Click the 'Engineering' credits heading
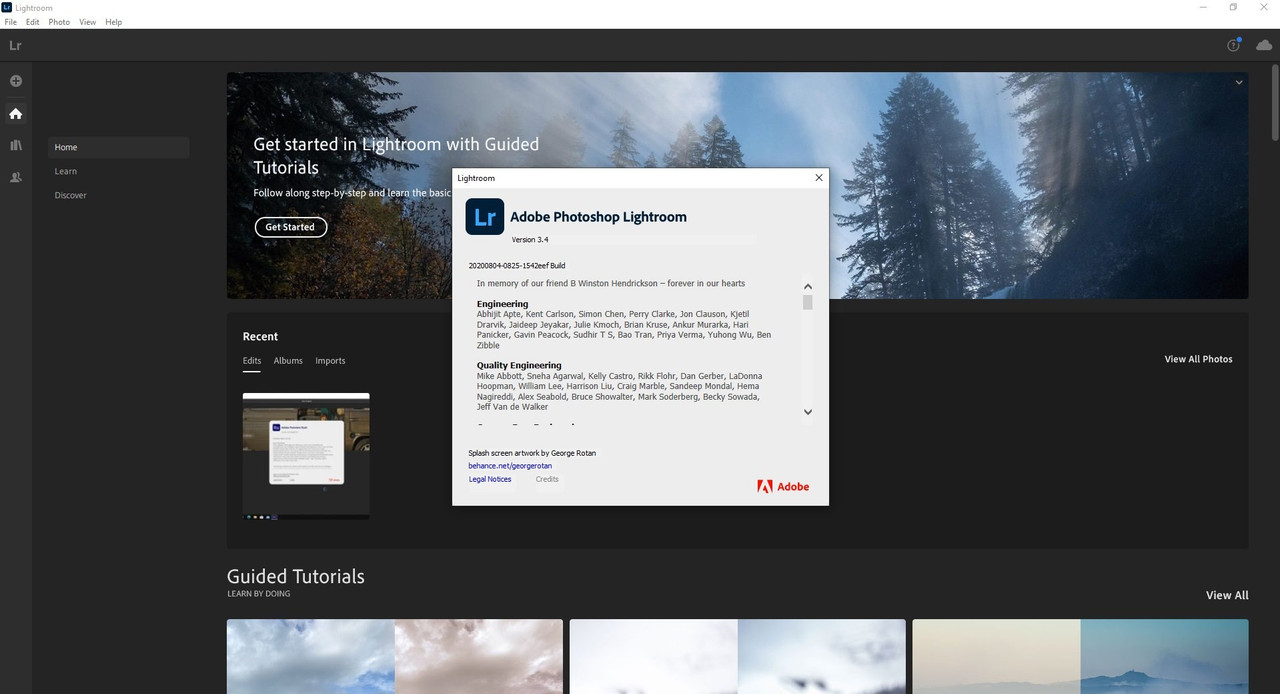The image size is (1280, 694). pyautogui.click(x=502, y=304)
